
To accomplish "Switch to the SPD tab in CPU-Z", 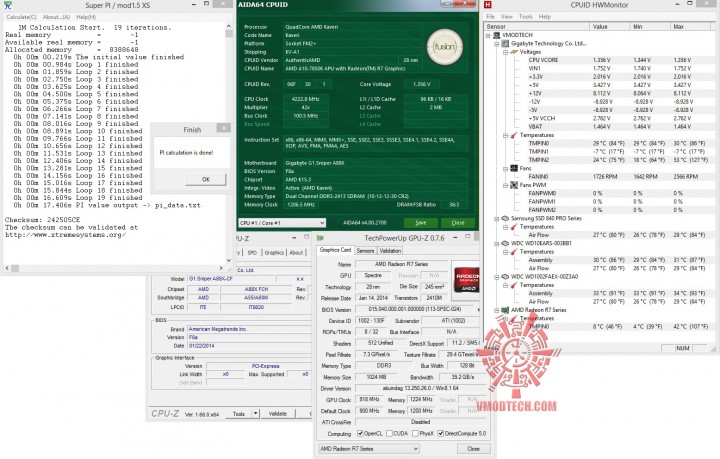I will click(252, 252).
